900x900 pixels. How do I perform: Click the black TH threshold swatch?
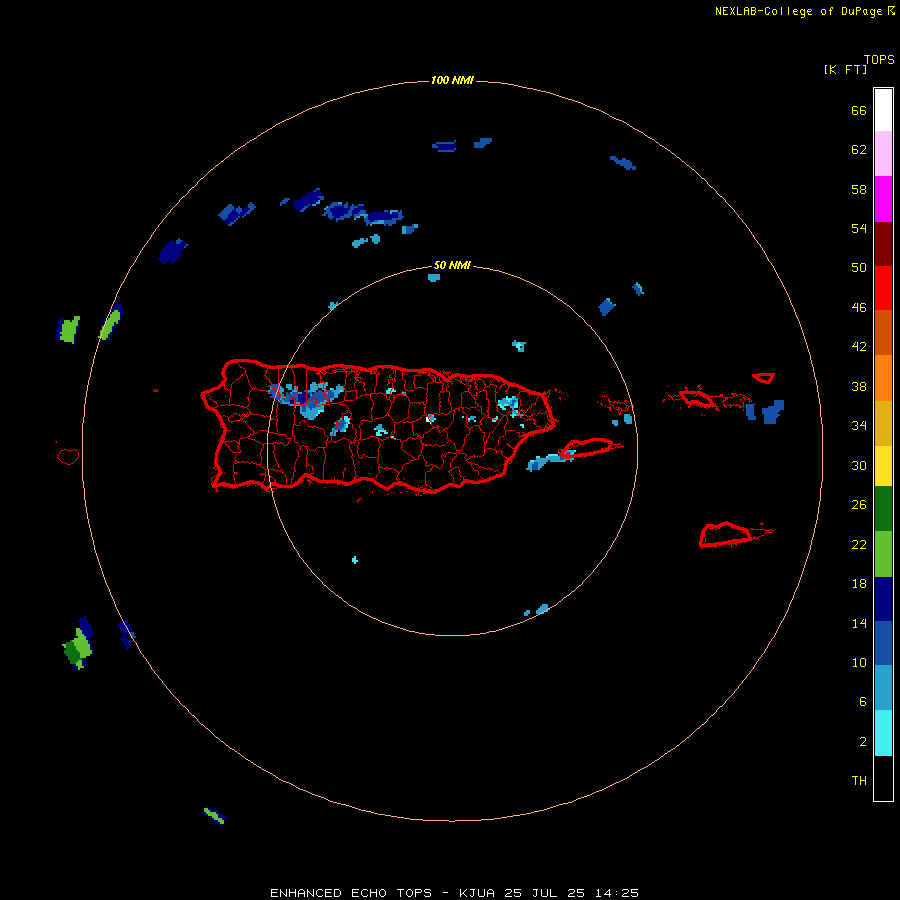click(883, 778)
